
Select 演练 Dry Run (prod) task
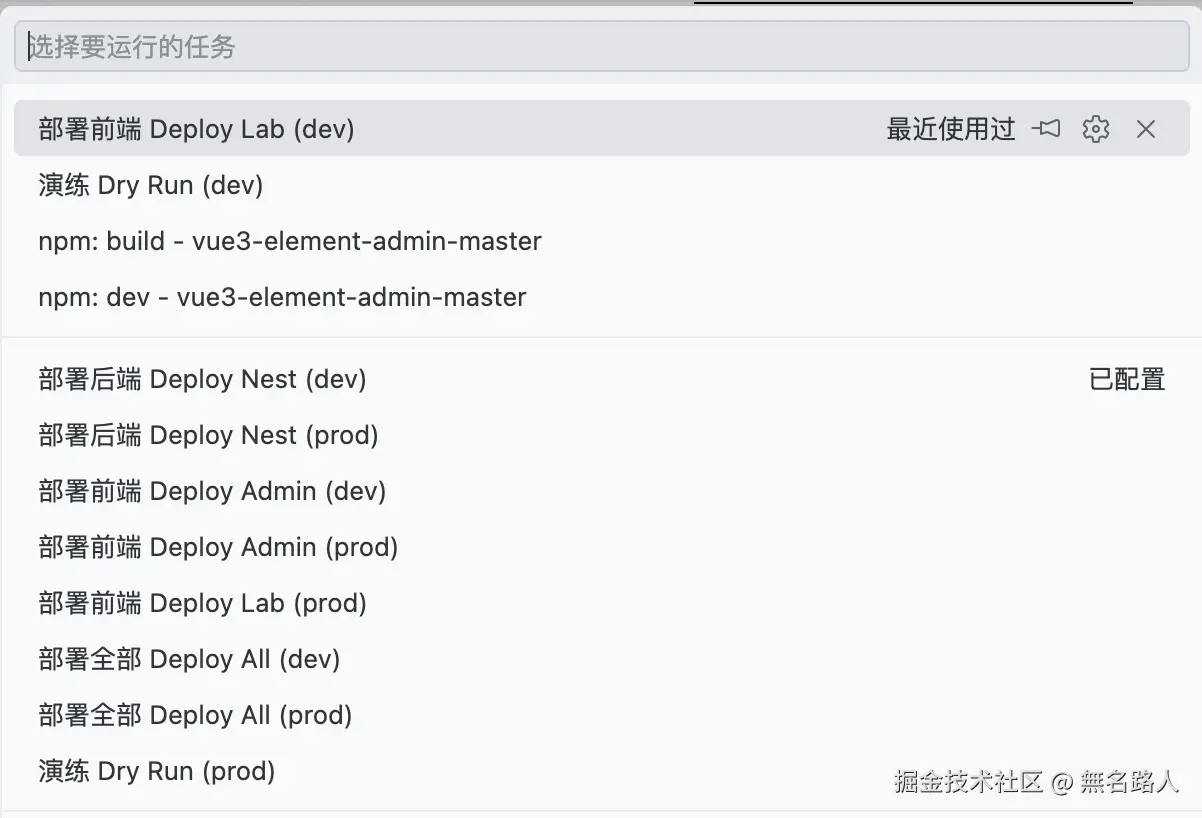[x=157, y=771]
